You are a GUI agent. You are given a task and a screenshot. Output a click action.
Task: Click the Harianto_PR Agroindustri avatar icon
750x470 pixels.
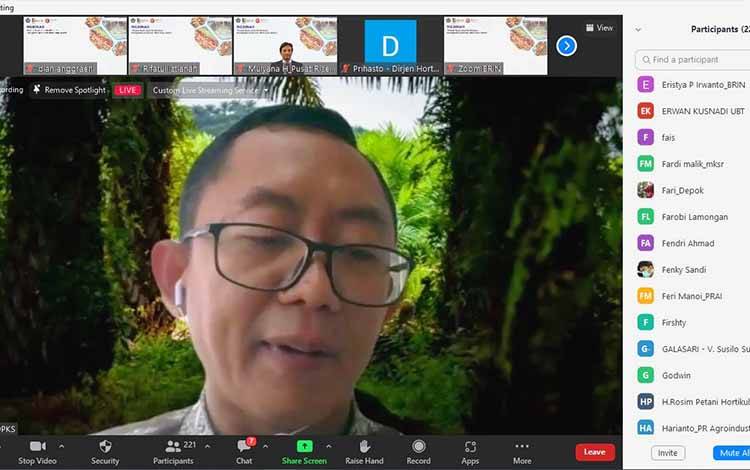click(645, 428)
